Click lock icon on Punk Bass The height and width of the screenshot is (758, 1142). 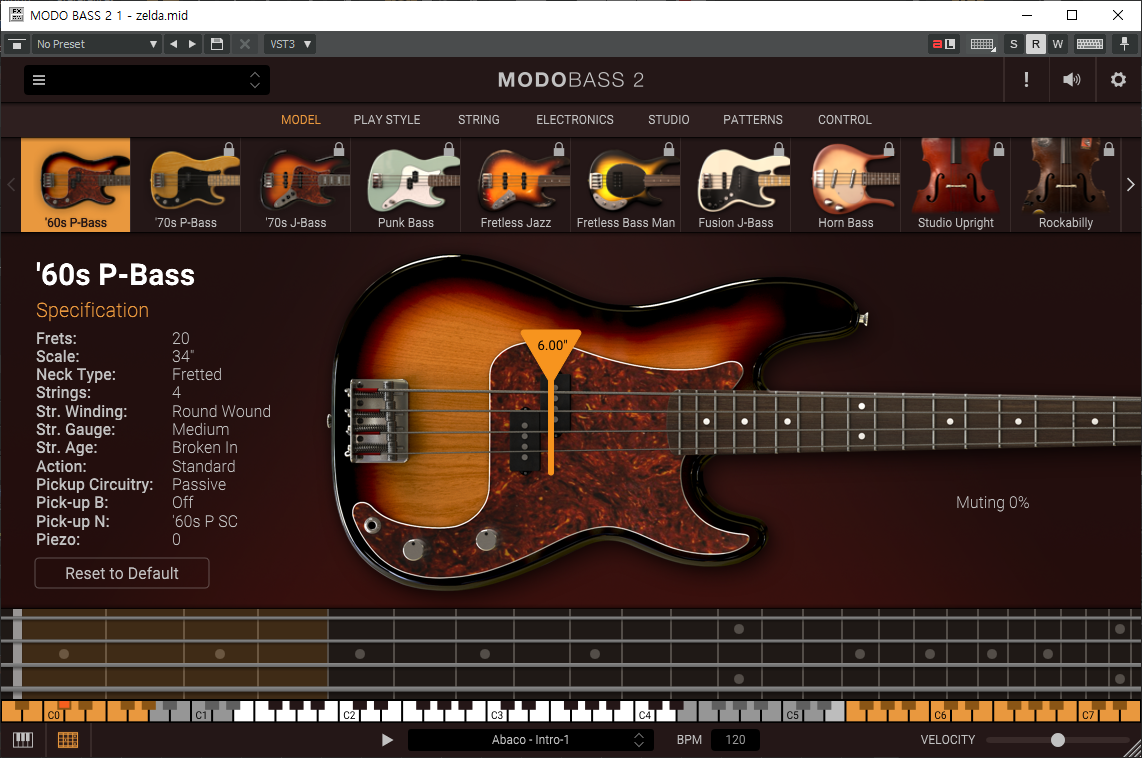tap(449, 149)
